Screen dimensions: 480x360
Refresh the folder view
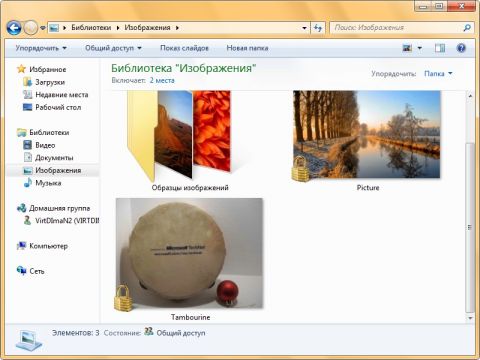[x=318, y=28]
